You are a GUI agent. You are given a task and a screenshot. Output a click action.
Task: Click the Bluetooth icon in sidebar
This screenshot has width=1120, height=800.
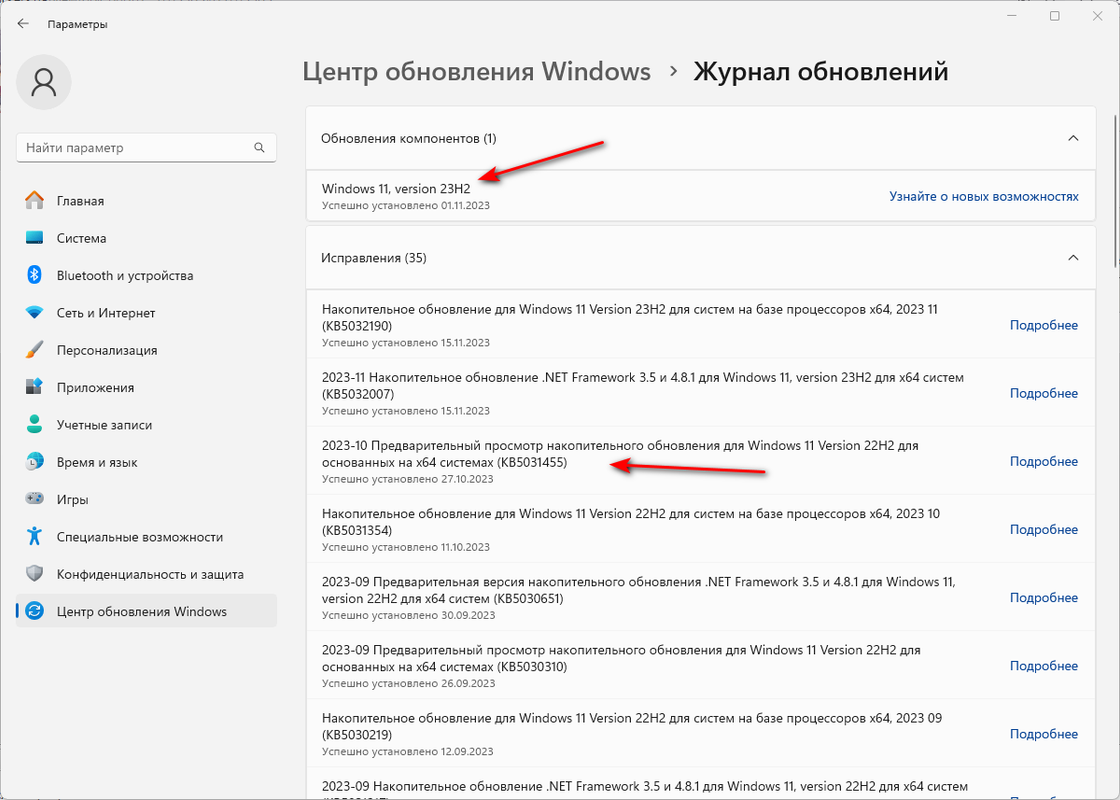(x=34, y=275)
